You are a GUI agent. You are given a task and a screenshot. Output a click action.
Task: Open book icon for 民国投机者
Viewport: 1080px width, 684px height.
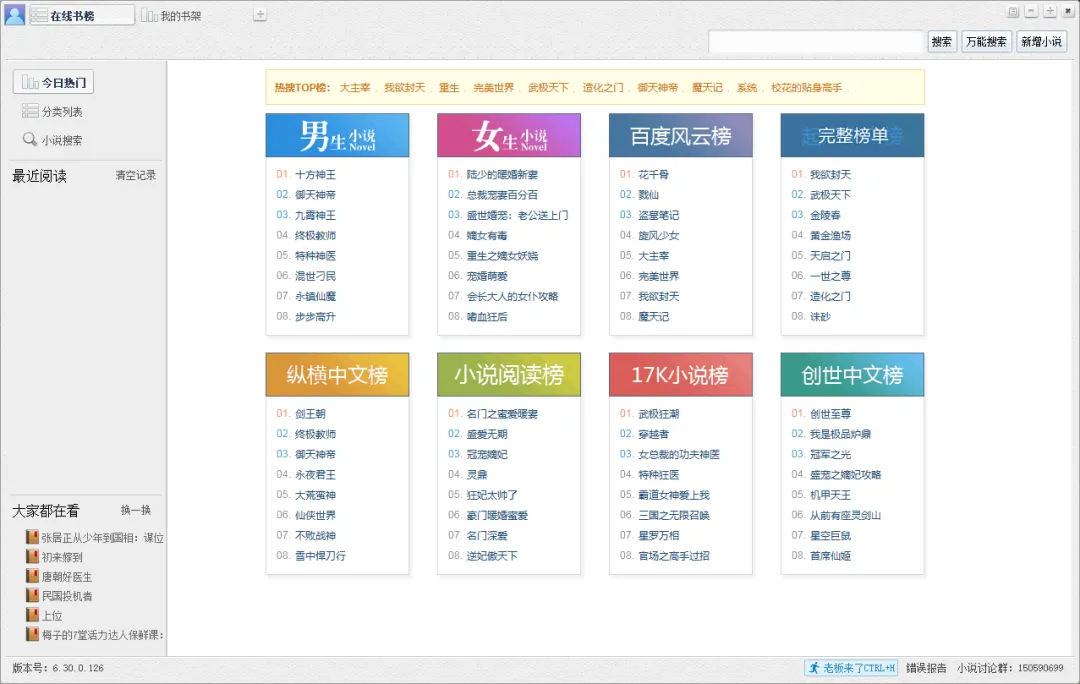[x=32, y=594]
